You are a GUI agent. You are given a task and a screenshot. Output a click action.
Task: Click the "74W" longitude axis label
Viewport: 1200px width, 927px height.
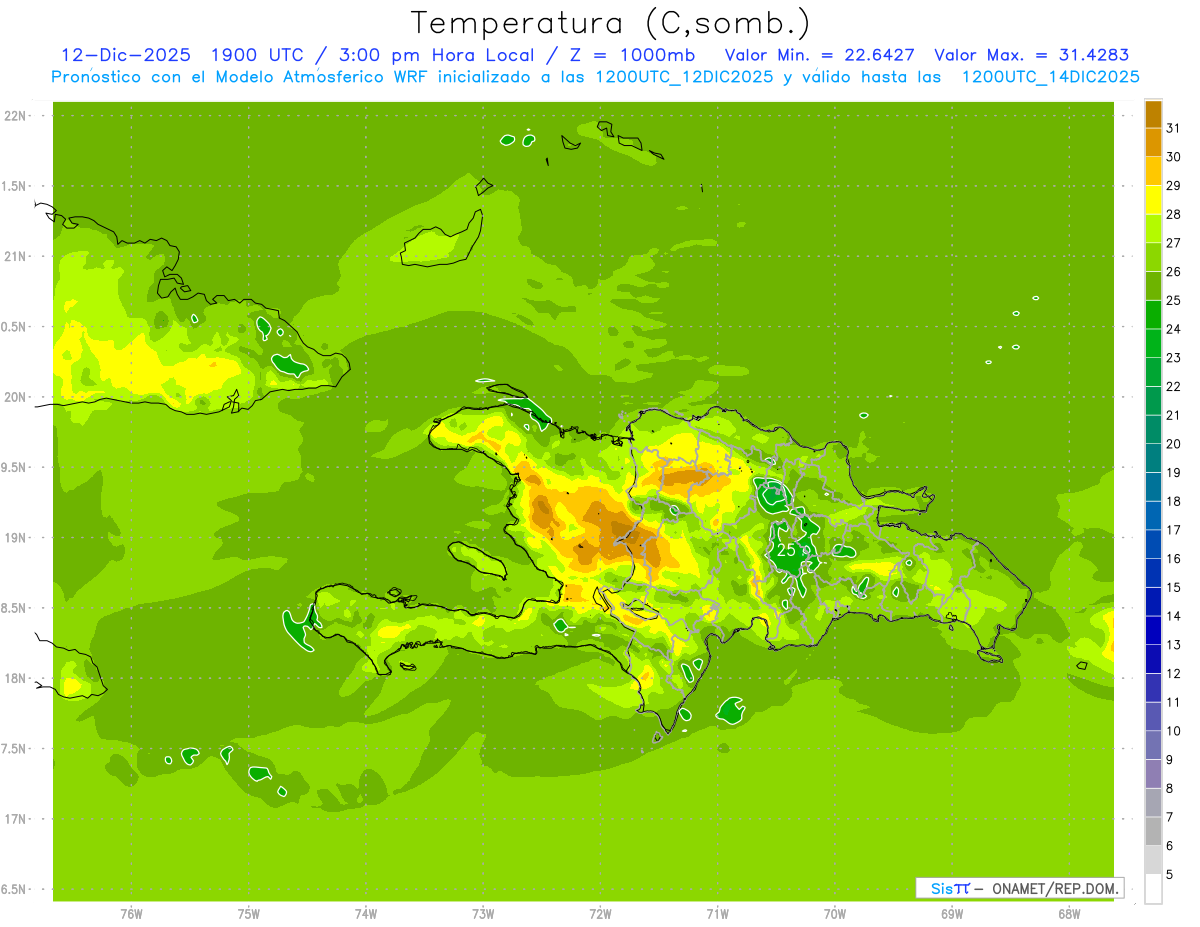point(366,914)
